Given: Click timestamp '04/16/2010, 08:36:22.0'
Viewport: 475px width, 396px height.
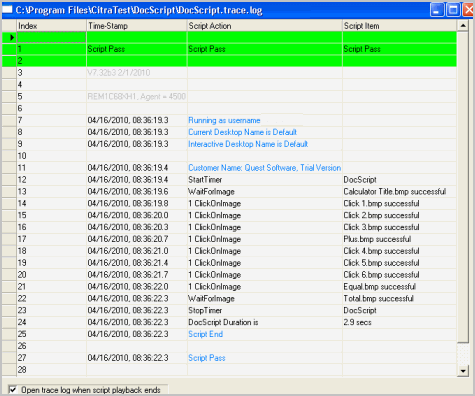Looking at the screenshot, I should (128, 287).
